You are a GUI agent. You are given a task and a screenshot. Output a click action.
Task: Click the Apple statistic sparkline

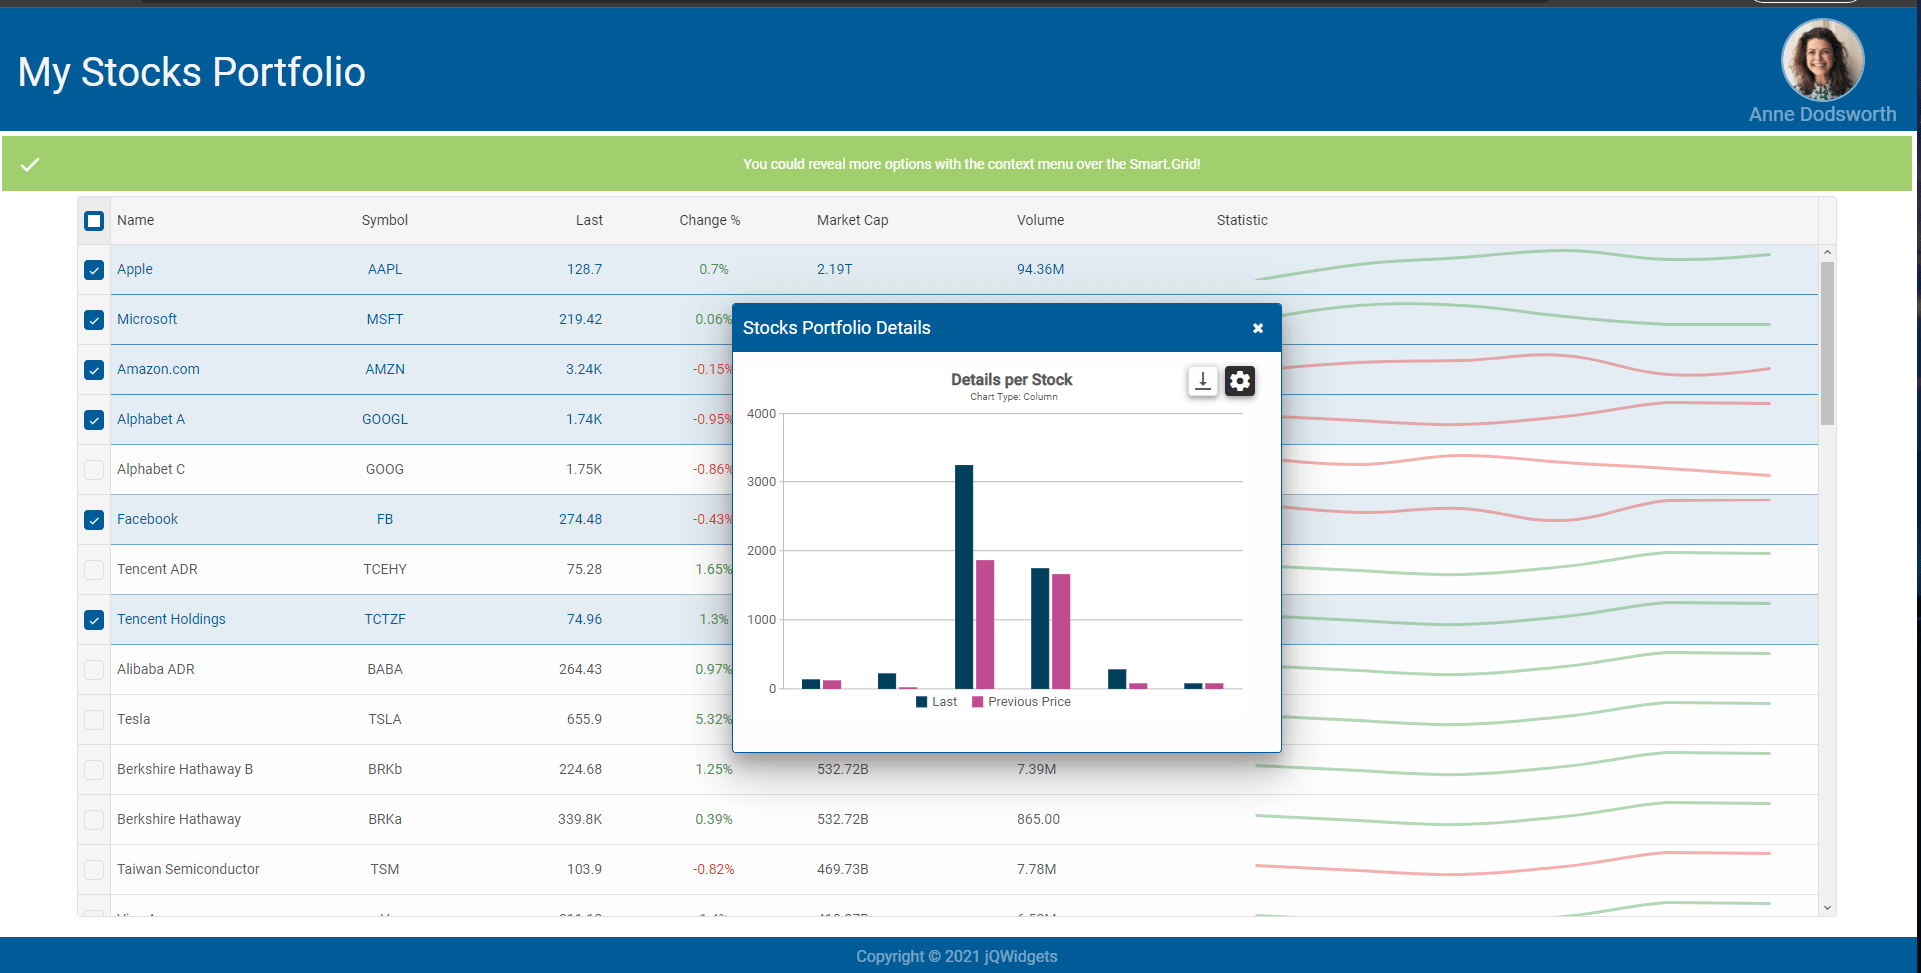pyautogui.click(x=1513, y=264)
